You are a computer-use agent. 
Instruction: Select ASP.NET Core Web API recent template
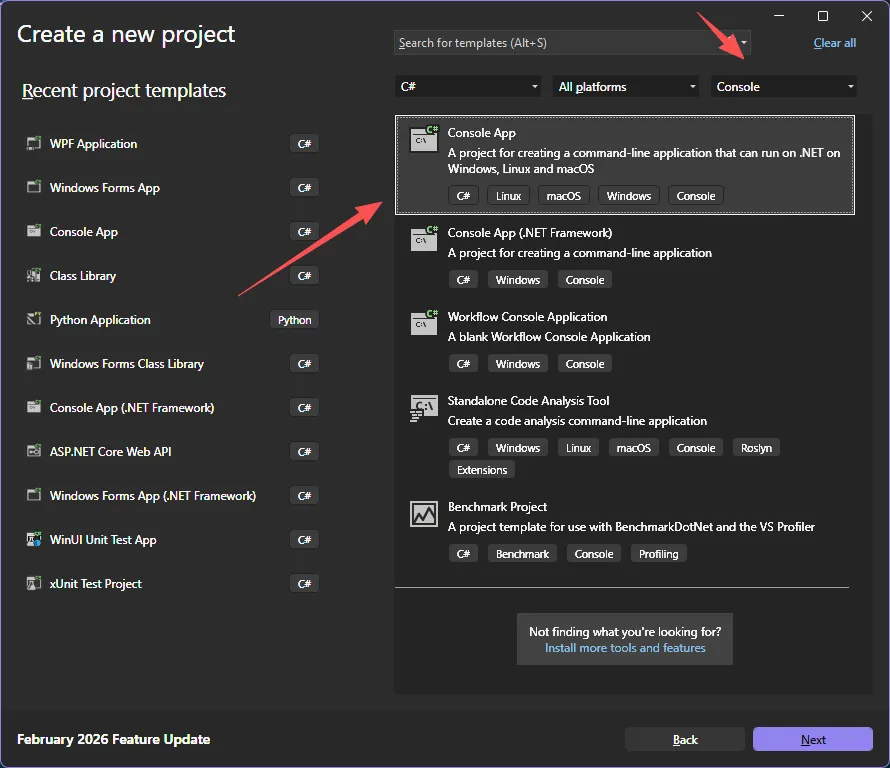172,451
